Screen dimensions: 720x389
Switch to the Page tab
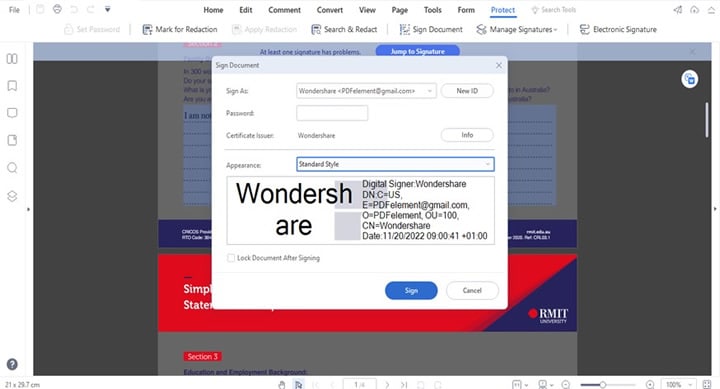point(399,10)
